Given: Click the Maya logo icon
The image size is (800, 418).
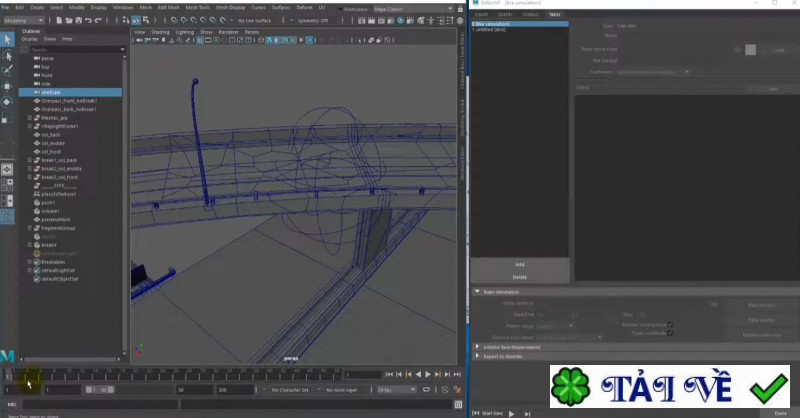Looking at the screenshot, I should [x=7, y=356].
